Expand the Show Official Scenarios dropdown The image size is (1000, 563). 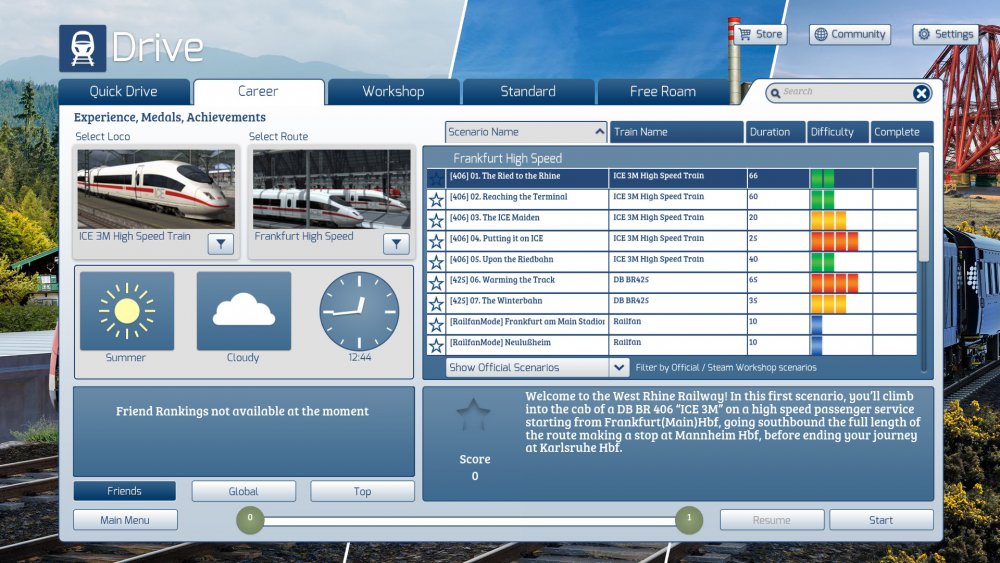tap(619, 368)
